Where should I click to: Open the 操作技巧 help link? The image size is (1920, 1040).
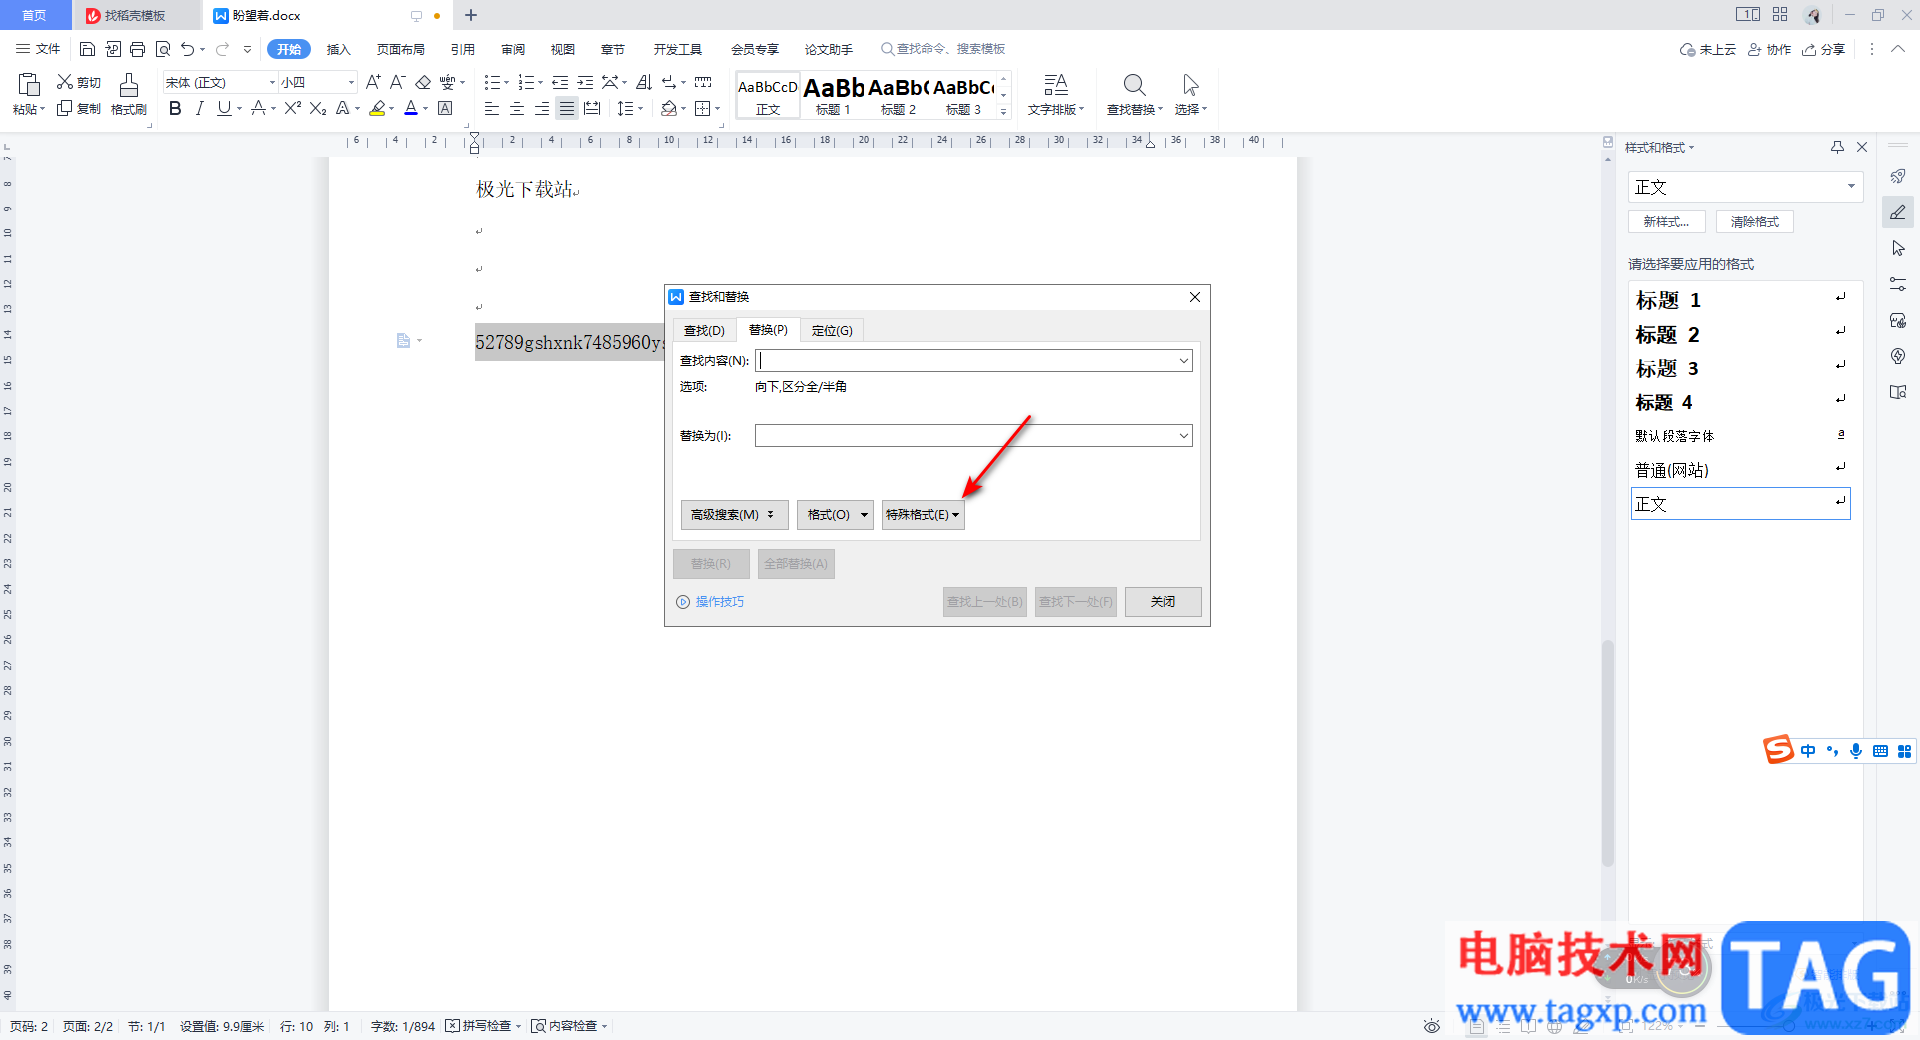710,601
